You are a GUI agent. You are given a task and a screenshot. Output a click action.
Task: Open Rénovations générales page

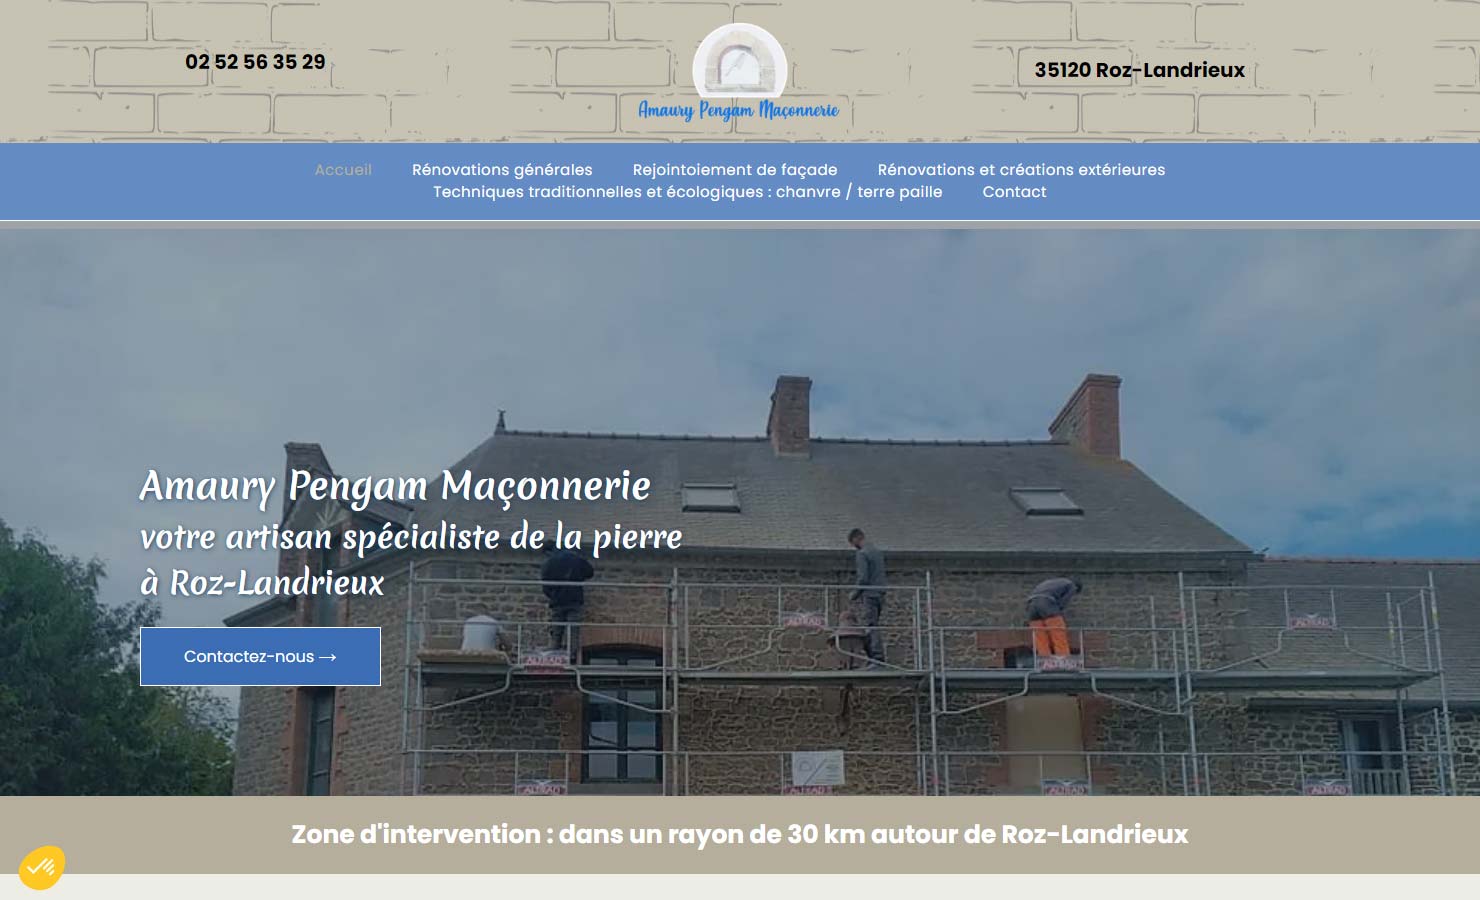[502, 170]
